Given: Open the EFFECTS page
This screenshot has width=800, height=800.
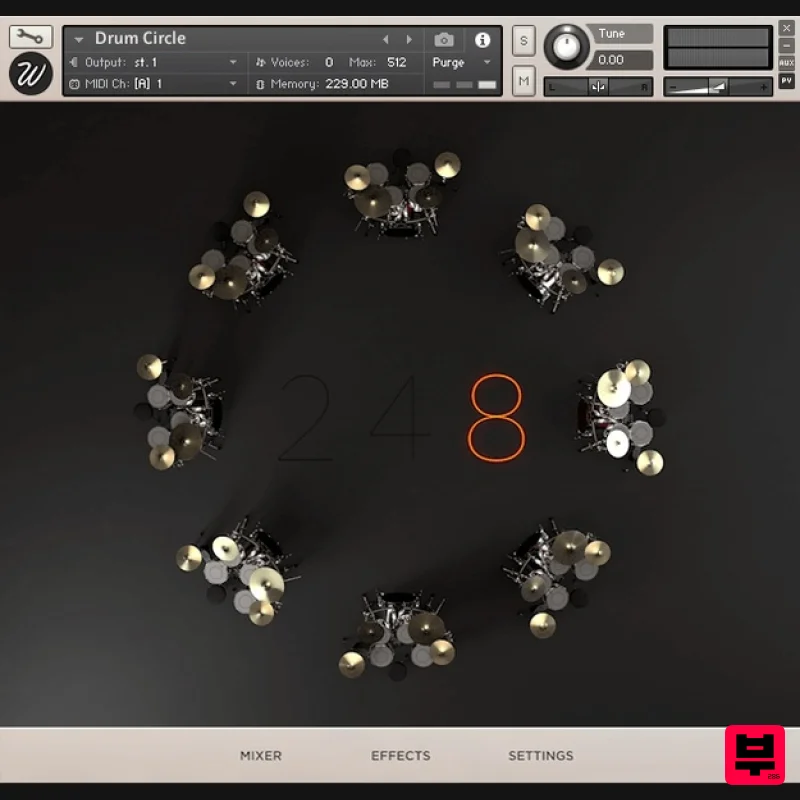Looking at the screenshot, I should coord(400,756).
